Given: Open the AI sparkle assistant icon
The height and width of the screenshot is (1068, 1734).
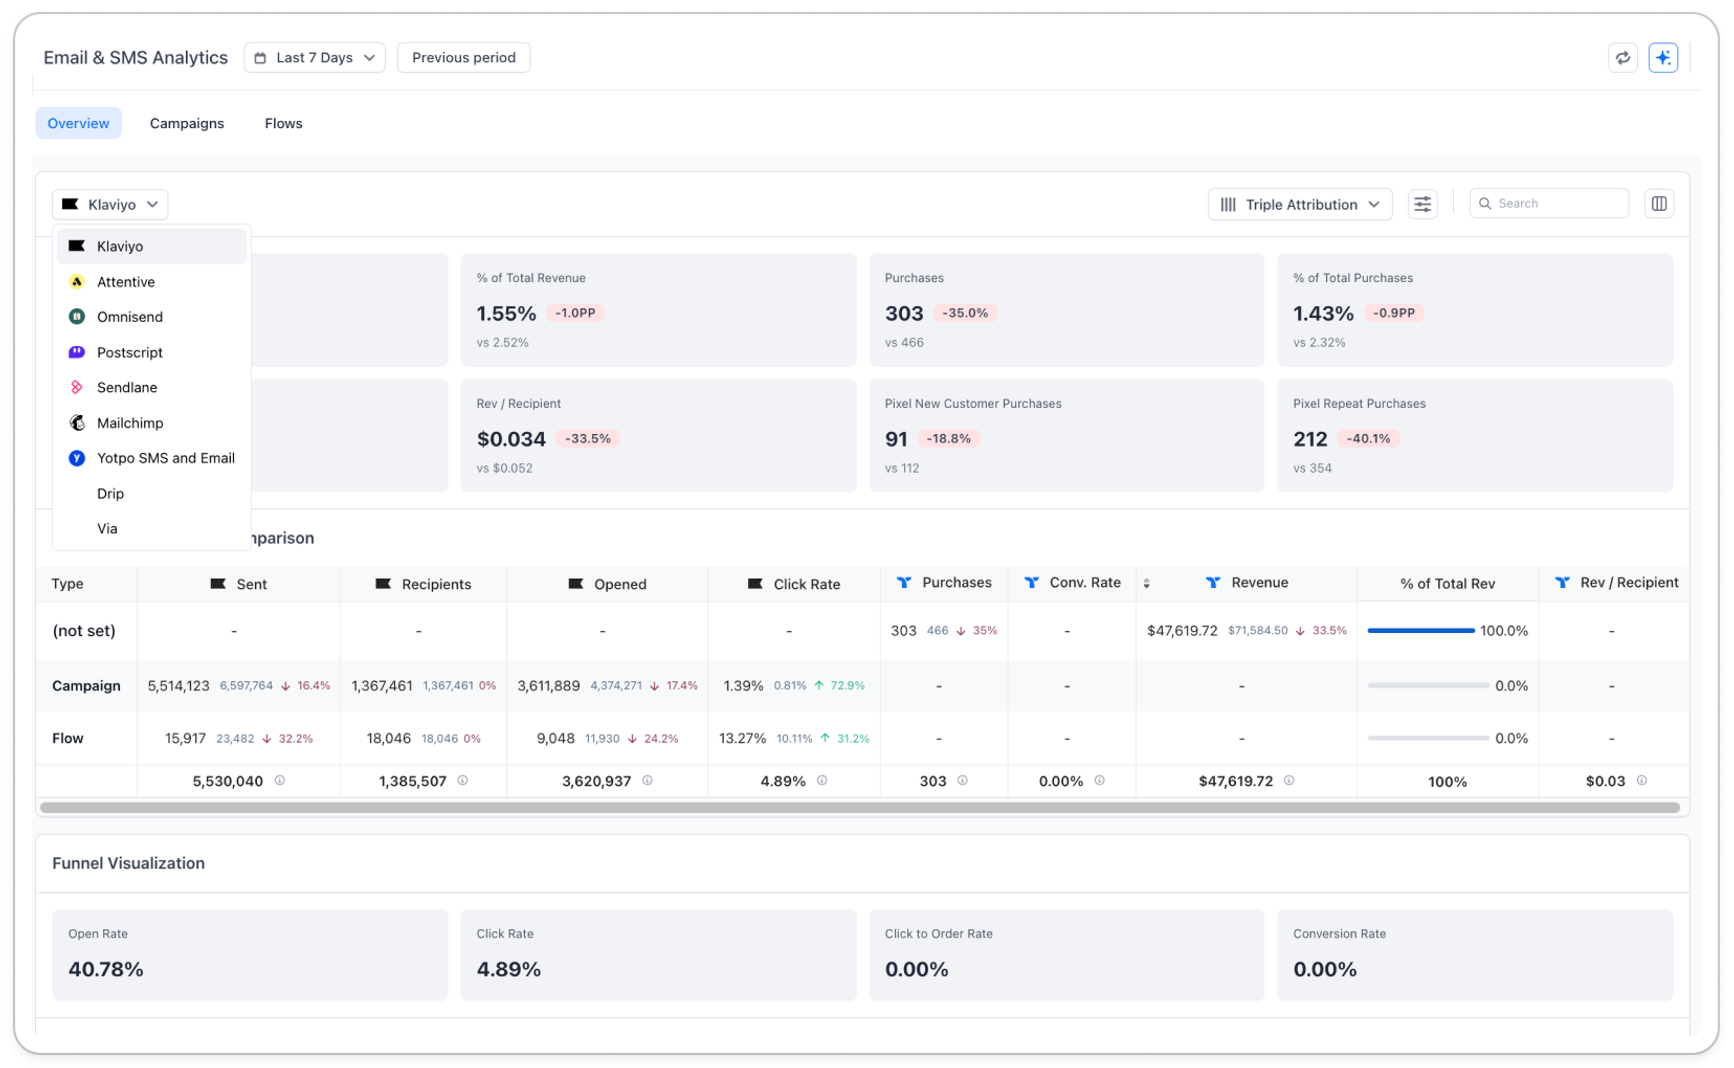Looking at the screenshot, I should (x=1662, y=58).
